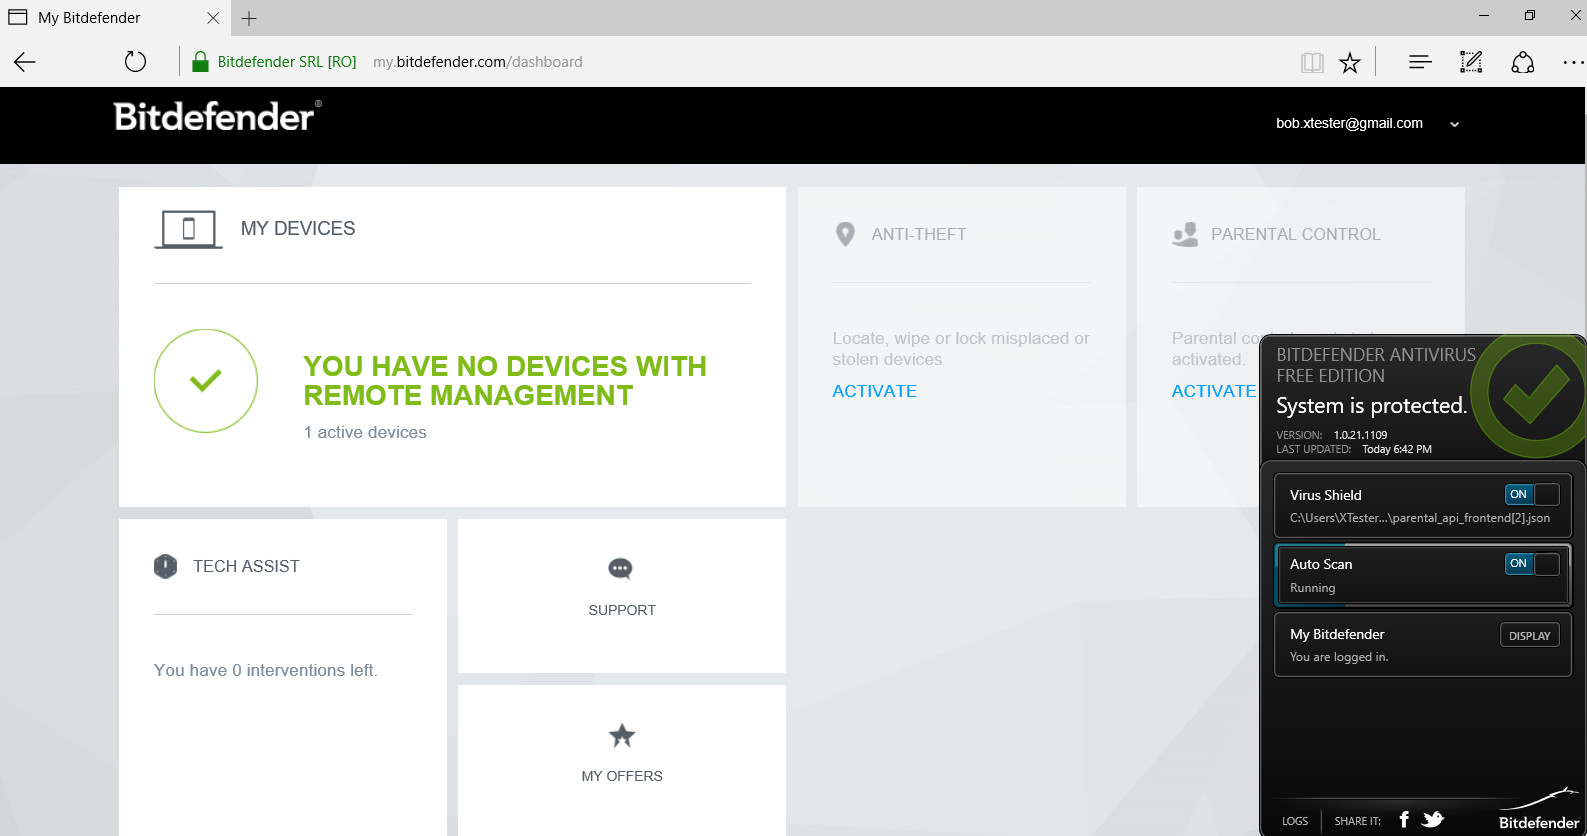1587x836 pixels.
Task: Open the browser more actions ellipsis
Action: click(x=1573, y=62)
